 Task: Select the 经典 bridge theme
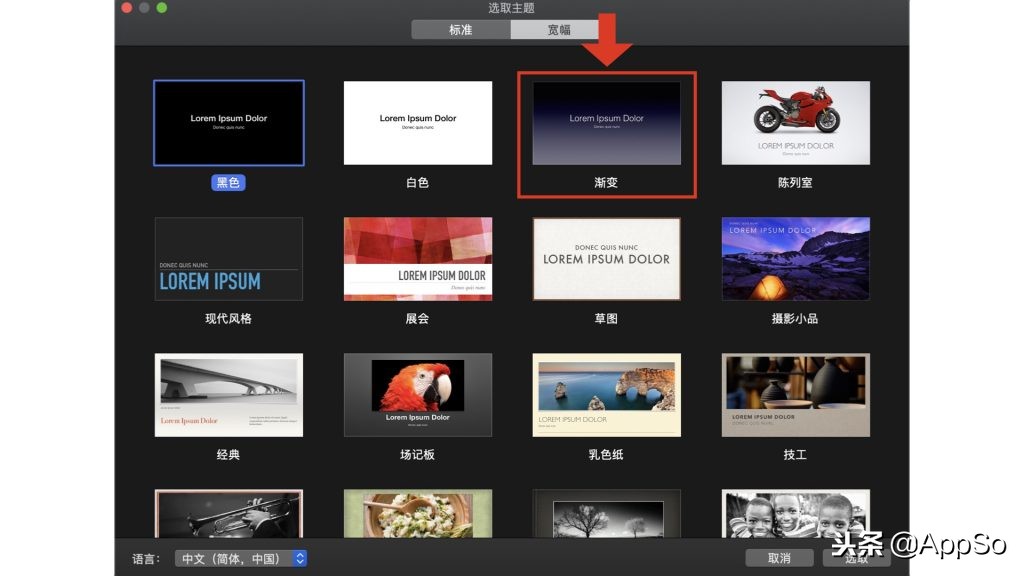[x=228, y=394]
